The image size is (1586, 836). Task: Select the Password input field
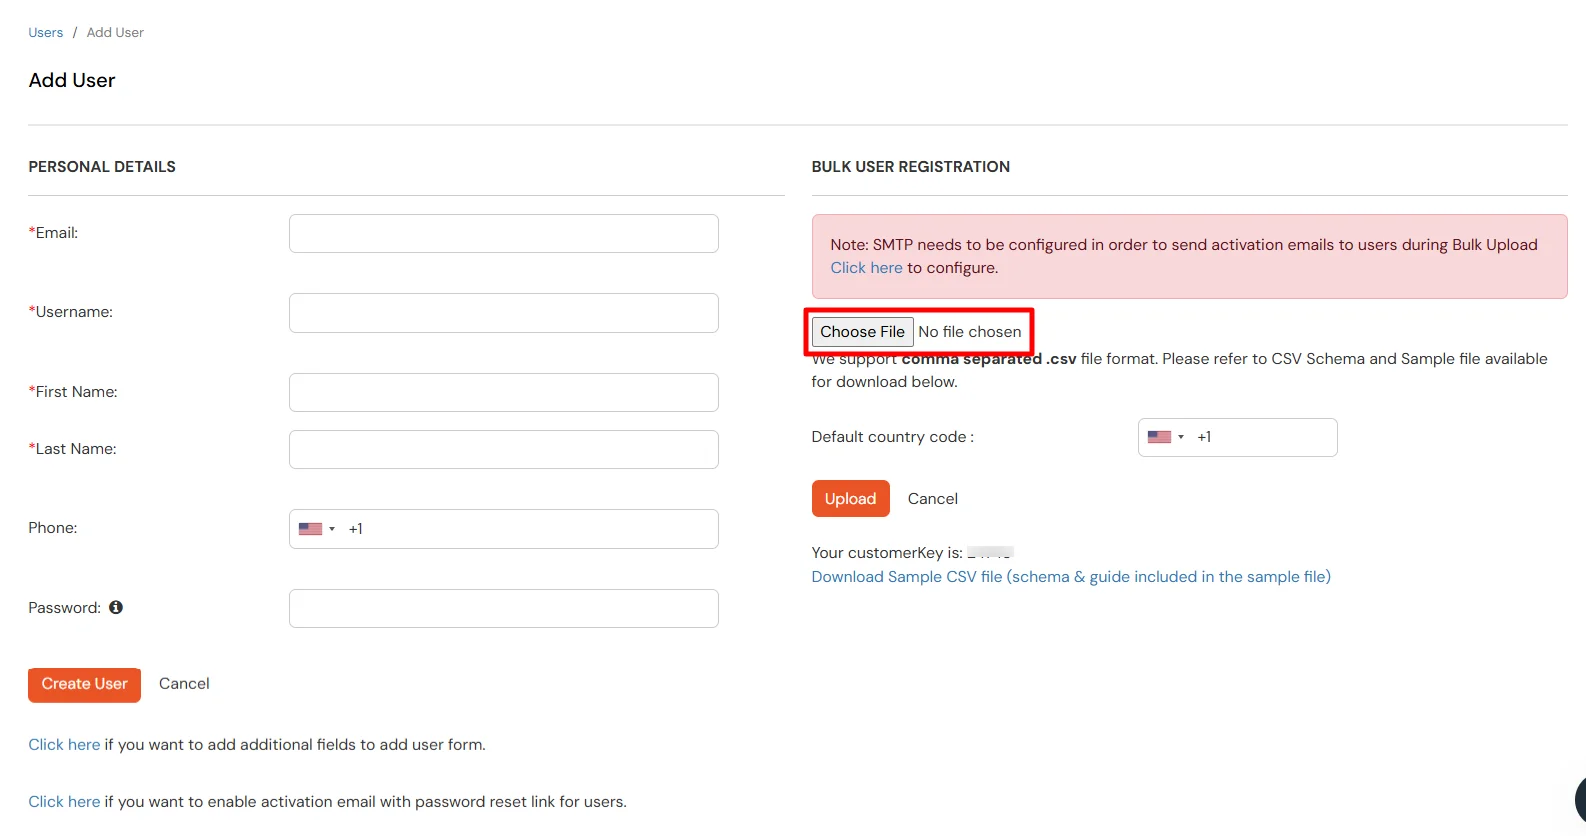(x=503, y=608)
